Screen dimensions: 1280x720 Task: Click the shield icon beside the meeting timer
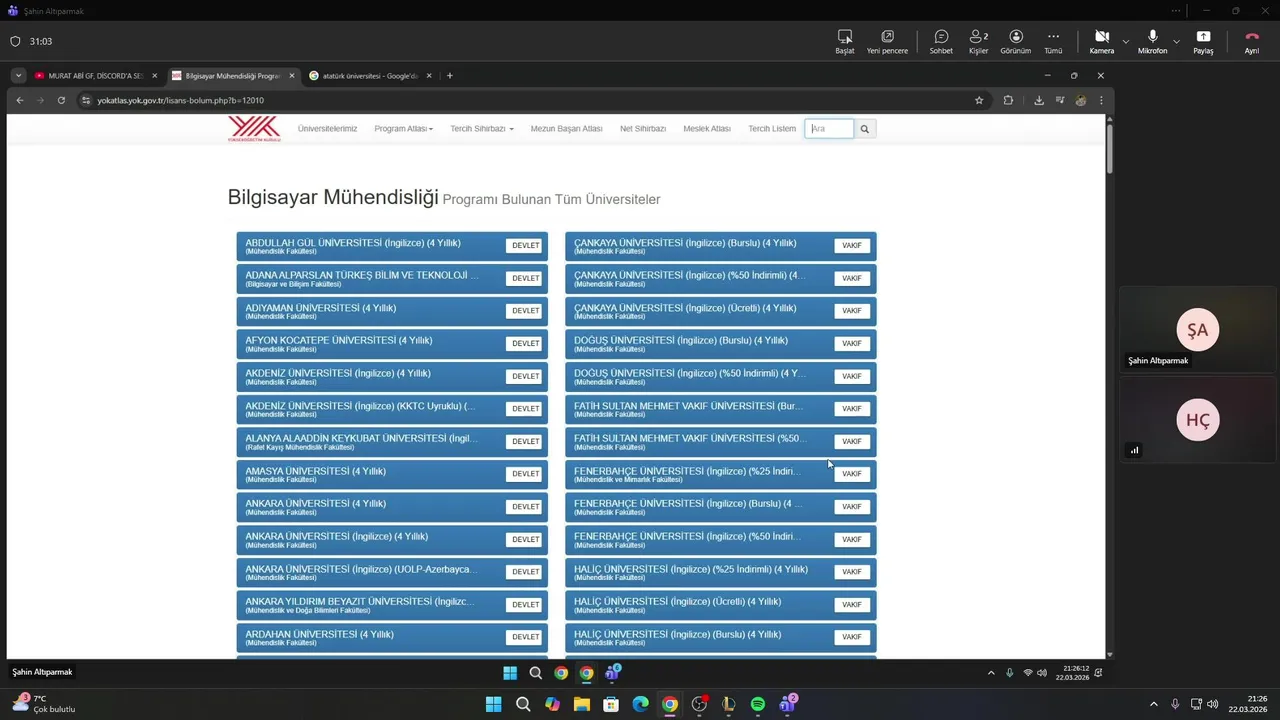click(x=15, y=41)
